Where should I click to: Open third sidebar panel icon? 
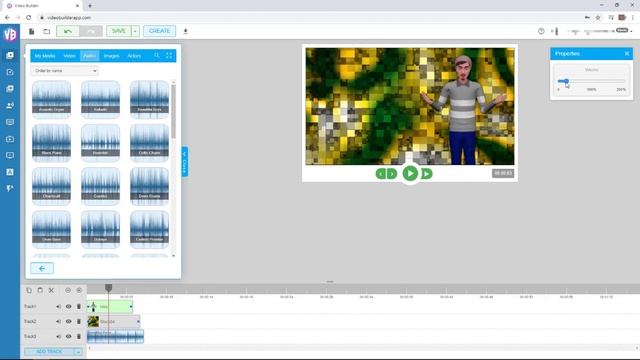click(10, 89)
